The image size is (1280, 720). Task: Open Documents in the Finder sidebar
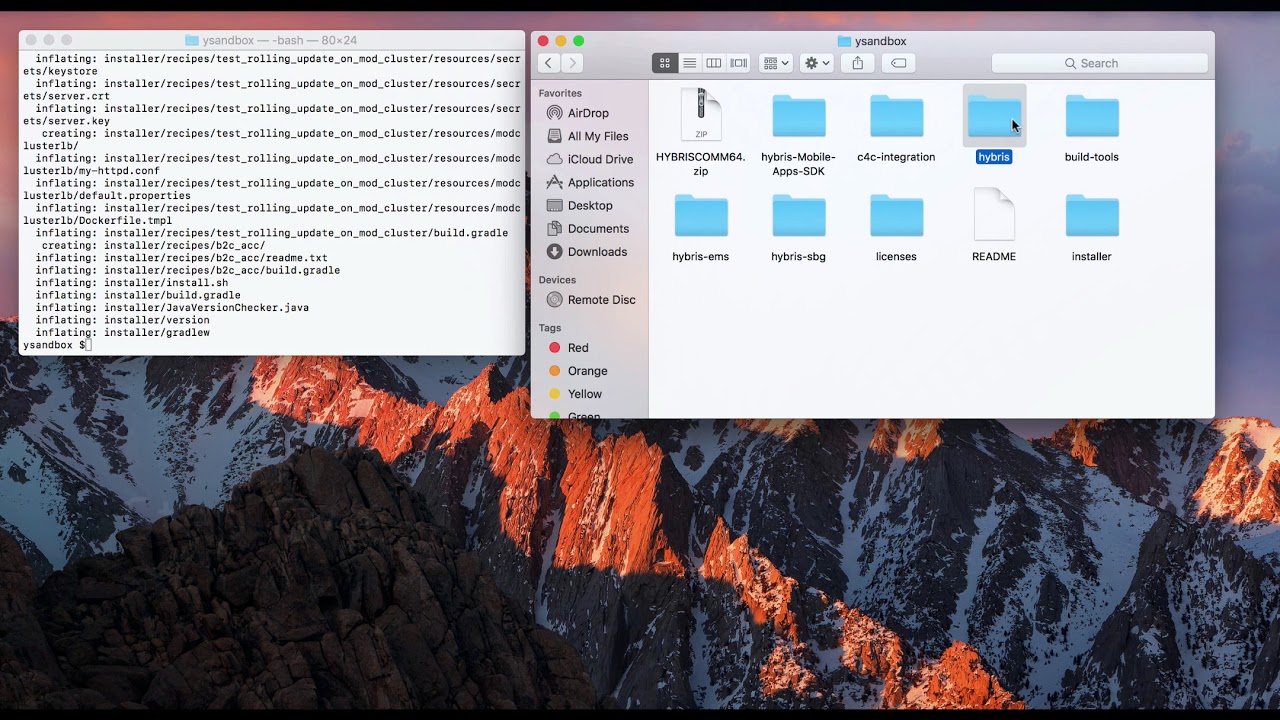click(598, 228)
